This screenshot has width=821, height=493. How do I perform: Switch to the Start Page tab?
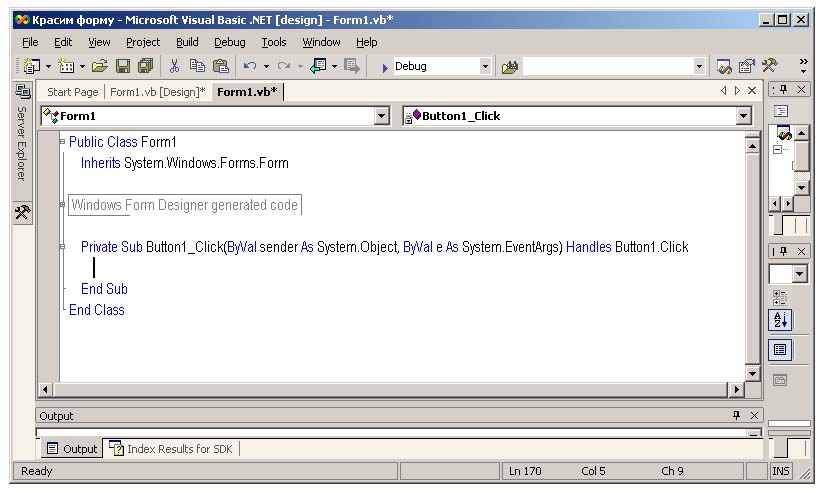72,92
